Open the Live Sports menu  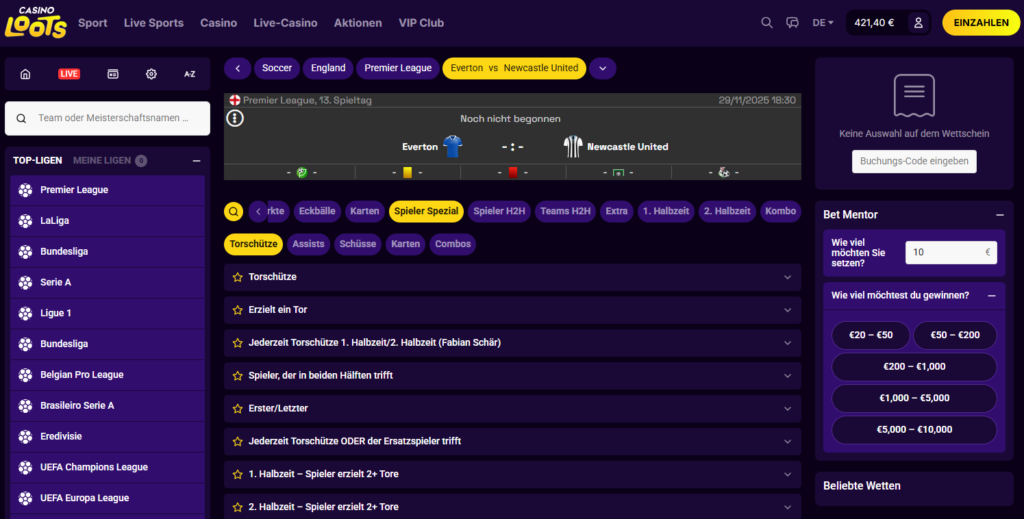click(153, 23)
